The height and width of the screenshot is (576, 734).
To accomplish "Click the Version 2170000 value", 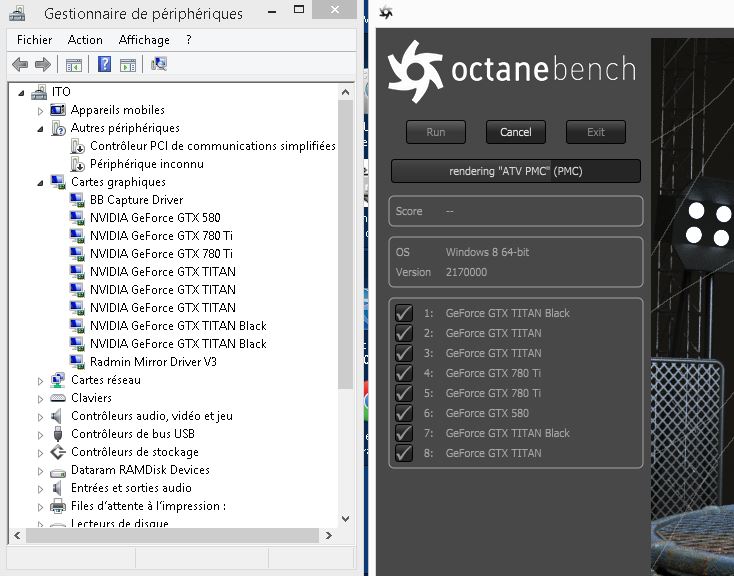I will tap(466, 272).
